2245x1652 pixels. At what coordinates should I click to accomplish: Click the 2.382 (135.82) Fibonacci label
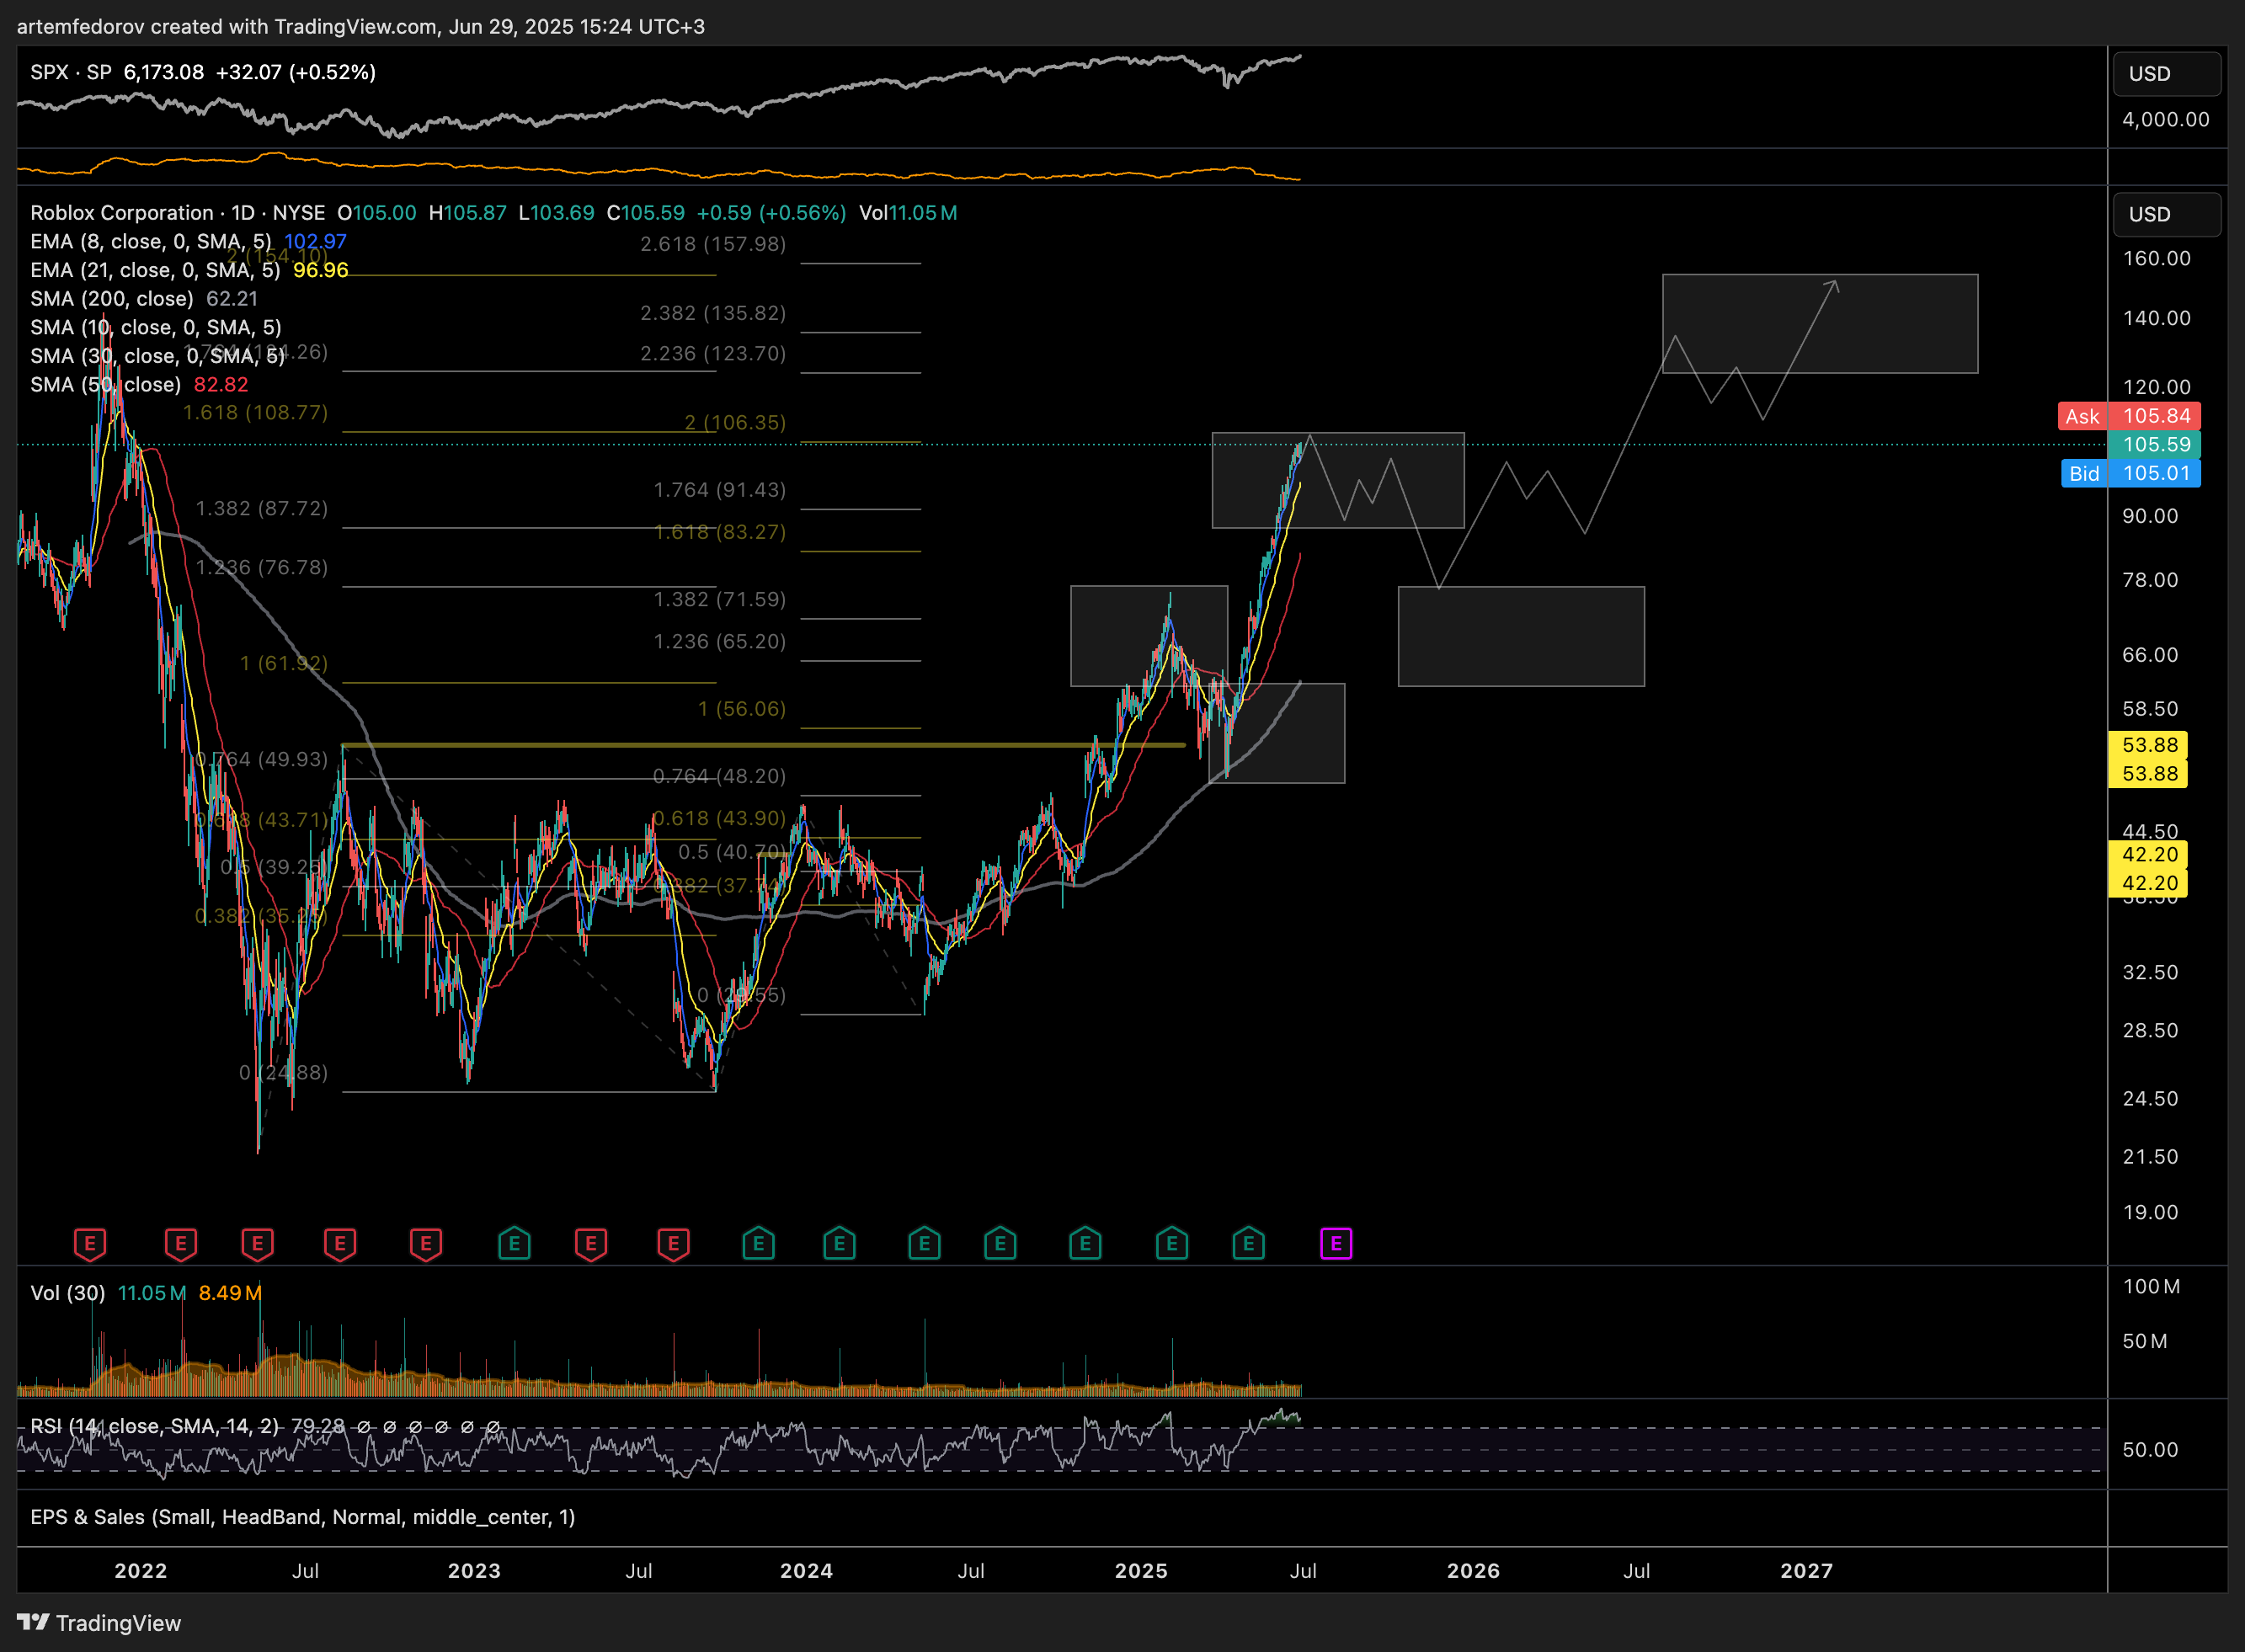tap(713, 313)
